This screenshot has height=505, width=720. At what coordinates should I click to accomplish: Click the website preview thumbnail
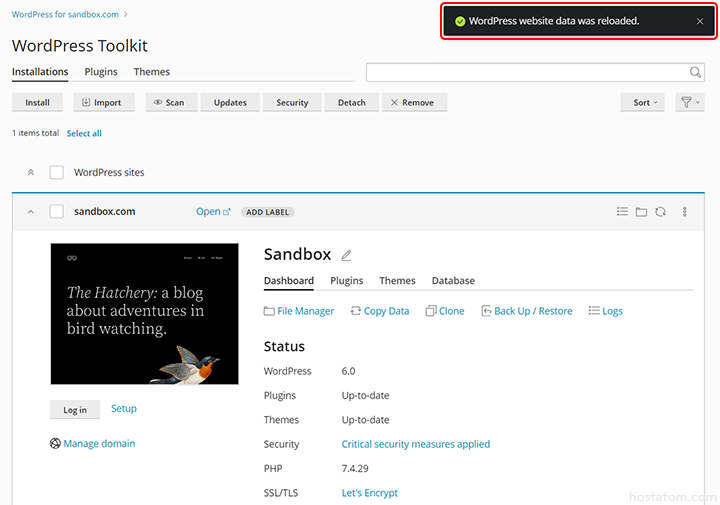tap(145, 314)
